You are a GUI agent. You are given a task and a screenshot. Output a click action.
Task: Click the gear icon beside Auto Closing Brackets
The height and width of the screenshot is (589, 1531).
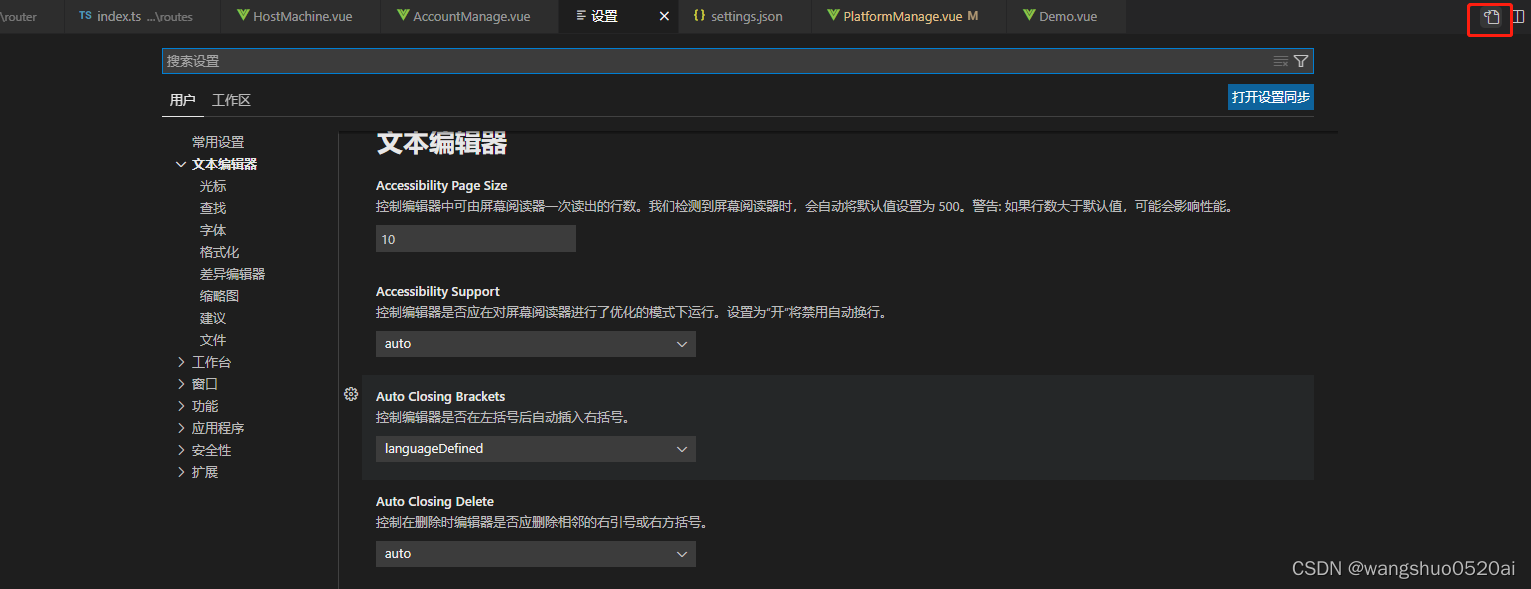point(351,394)
